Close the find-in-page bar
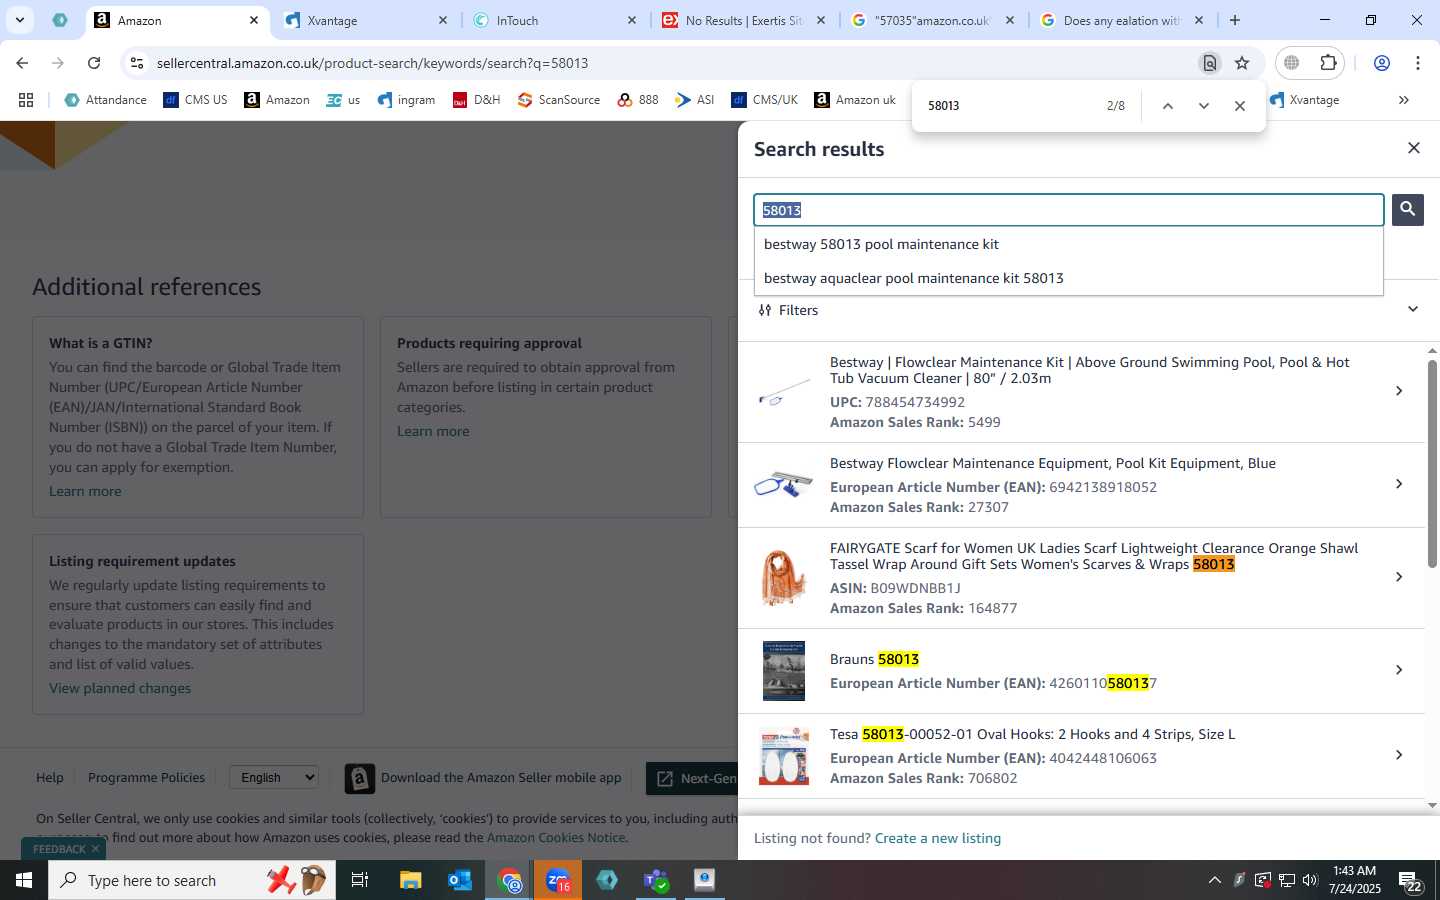Viewport: 1440px width, 900px height. pos(1239,106)
